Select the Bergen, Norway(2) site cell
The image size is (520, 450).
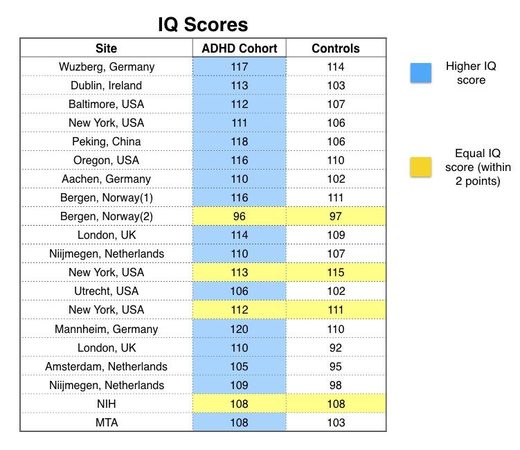[x=106, y=216]
